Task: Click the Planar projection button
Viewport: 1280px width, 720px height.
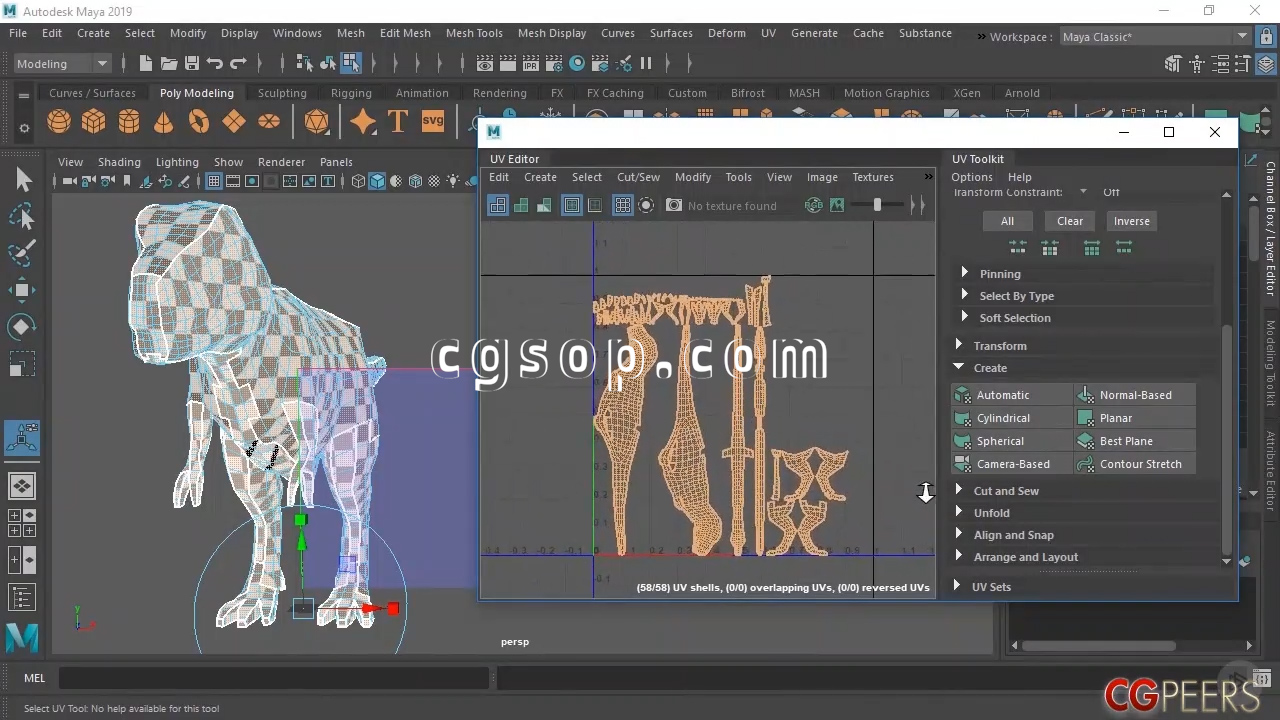Action: [x=1116, y=418]
